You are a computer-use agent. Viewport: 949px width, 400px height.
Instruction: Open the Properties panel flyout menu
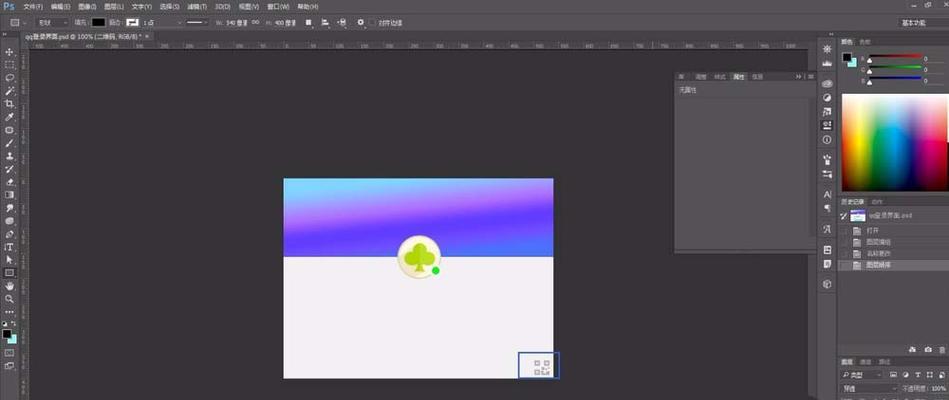(810, 76)
